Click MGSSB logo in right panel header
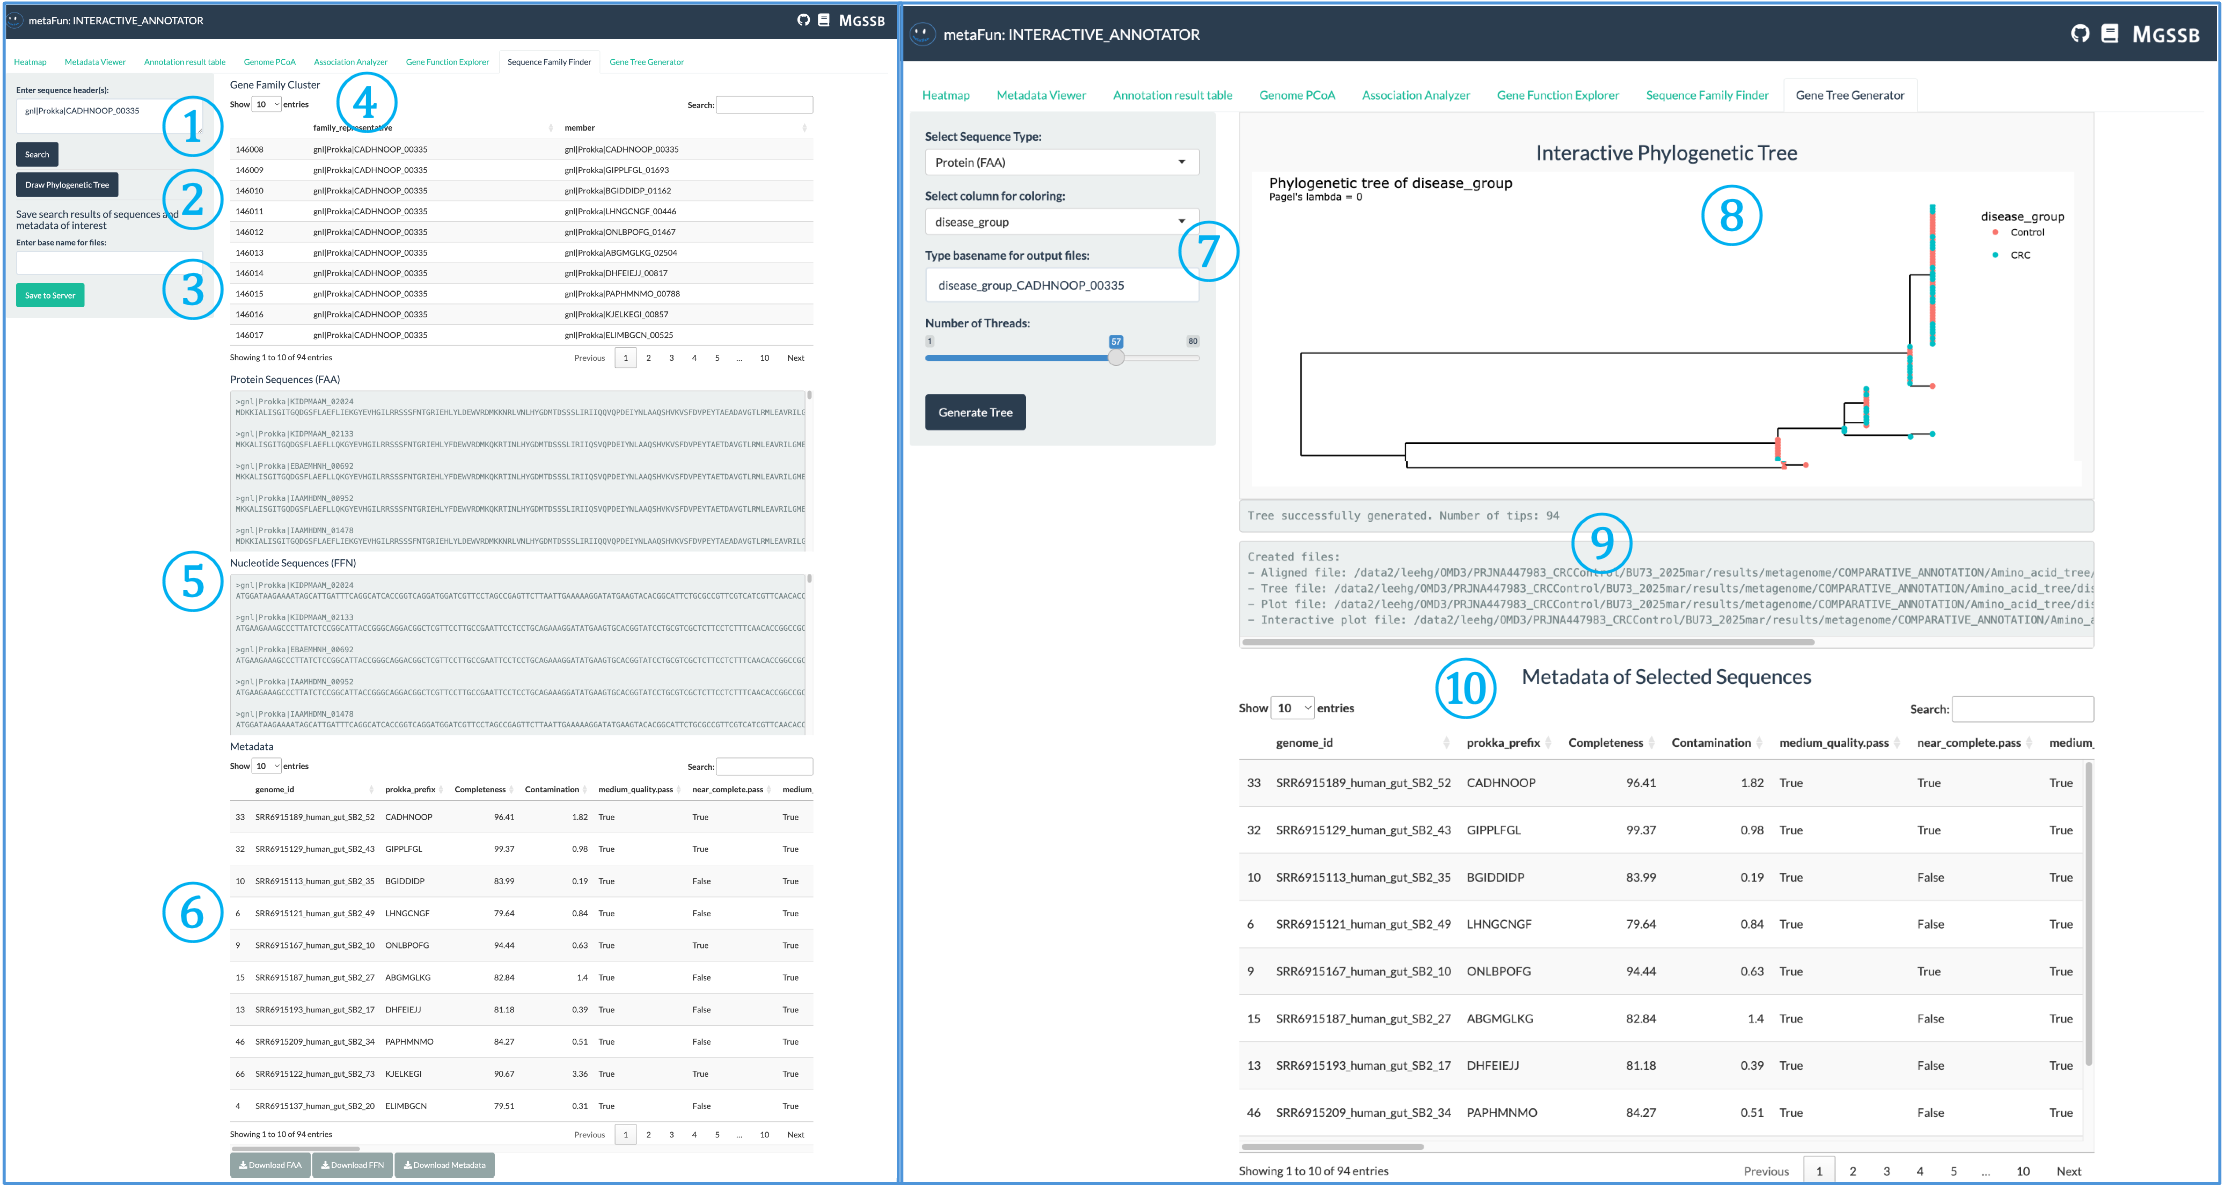Screen dimensions: 2222x1187 [x=2166, y=34]
